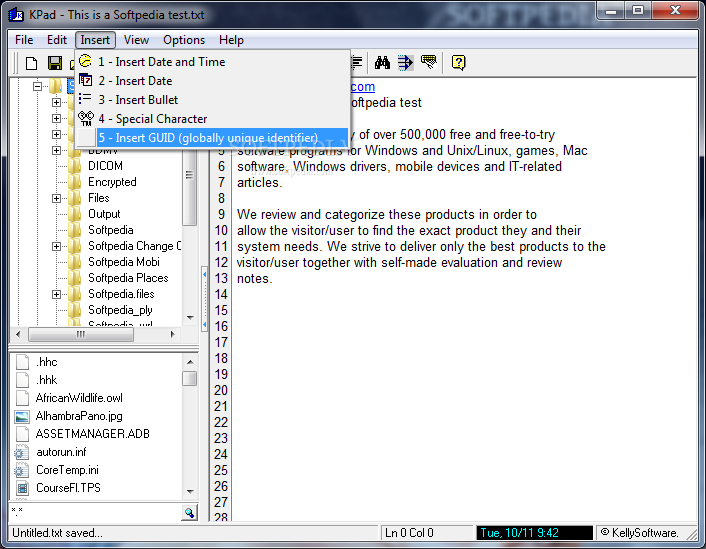
Task: Click the KellySoftware copyright status text
Action: (639, 533)
